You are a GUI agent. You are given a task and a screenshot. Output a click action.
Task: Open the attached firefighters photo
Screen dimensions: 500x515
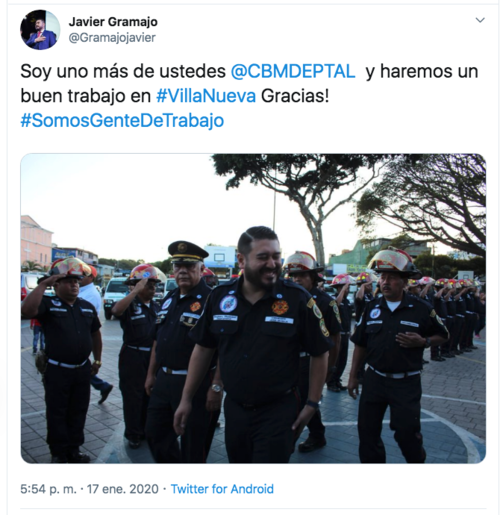(x=253, y=308)
